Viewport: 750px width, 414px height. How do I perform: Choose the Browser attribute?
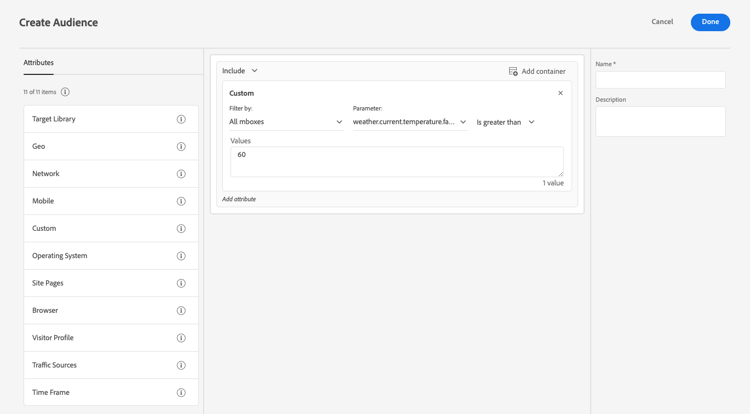click(x=111, y=310)
